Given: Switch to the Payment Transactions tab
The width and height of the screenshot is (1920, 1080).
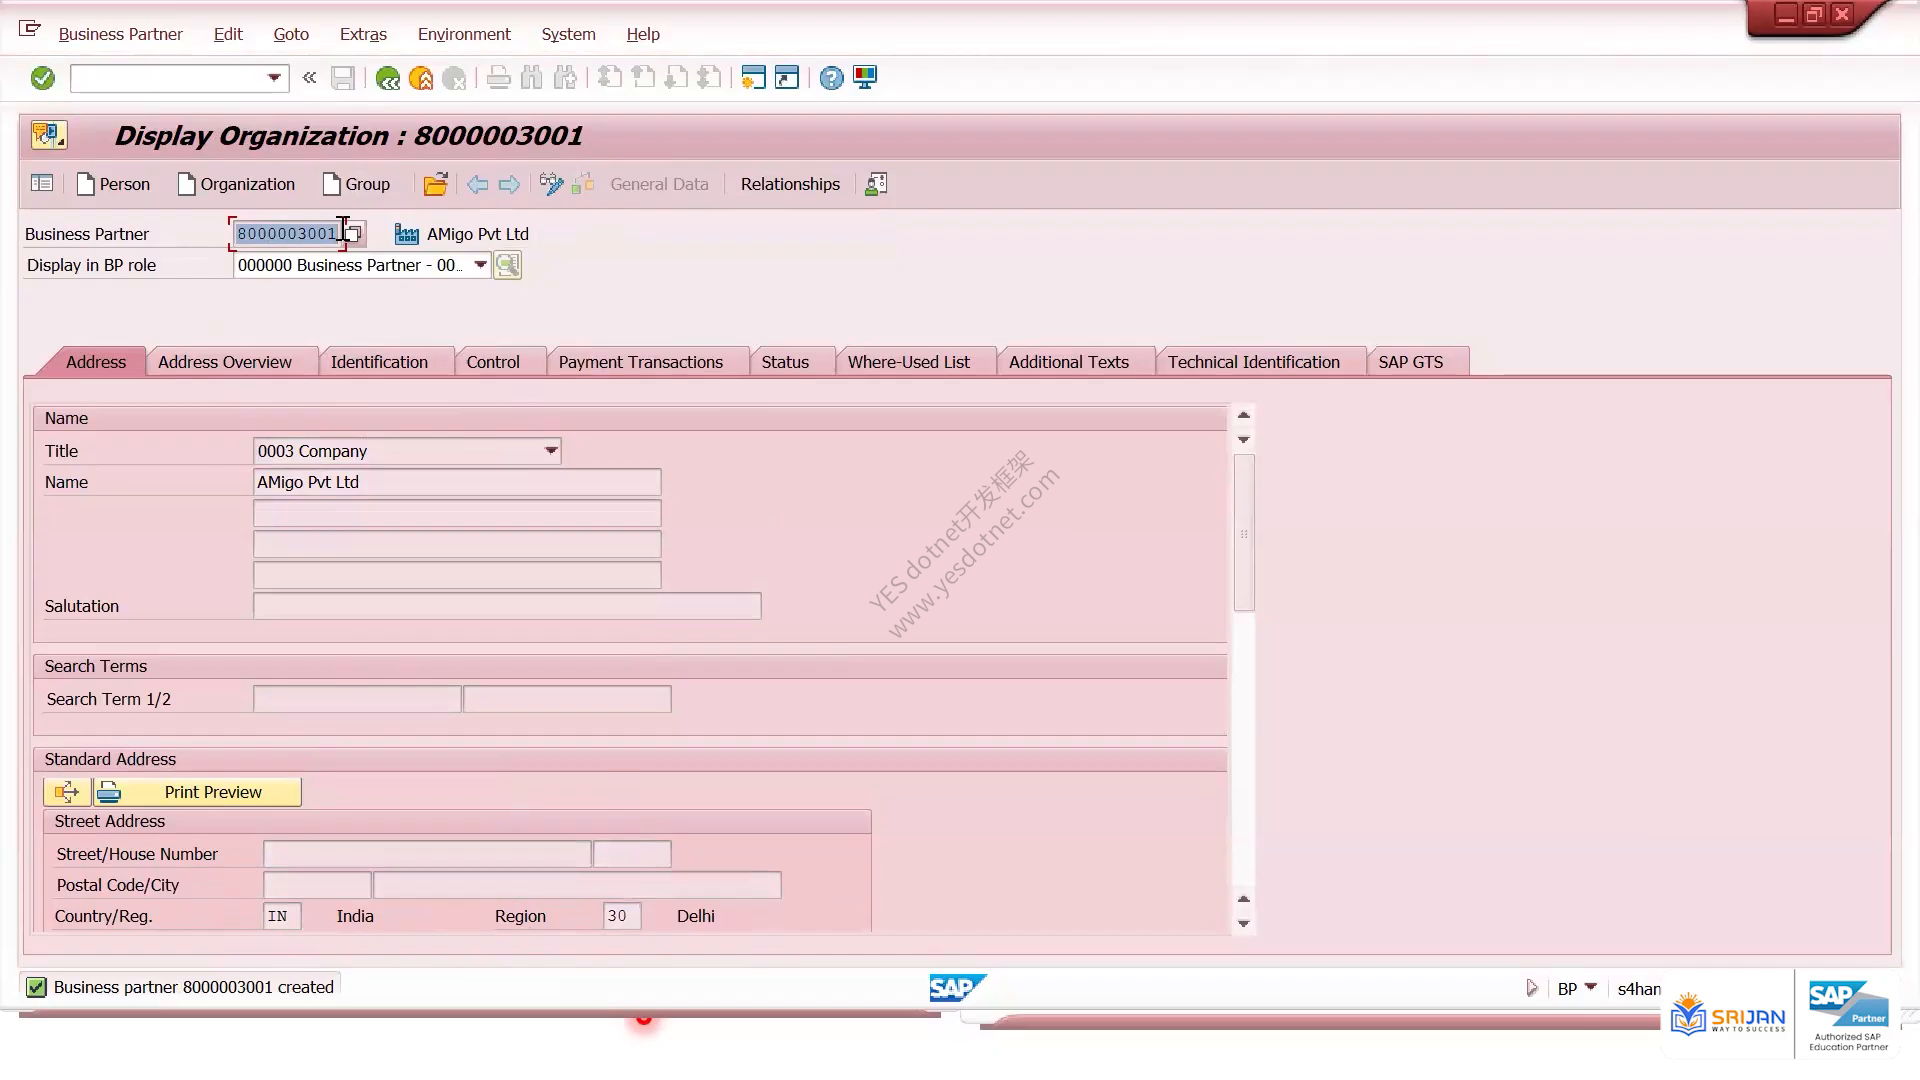Looking at the screenshot, I should coord(641,362).
